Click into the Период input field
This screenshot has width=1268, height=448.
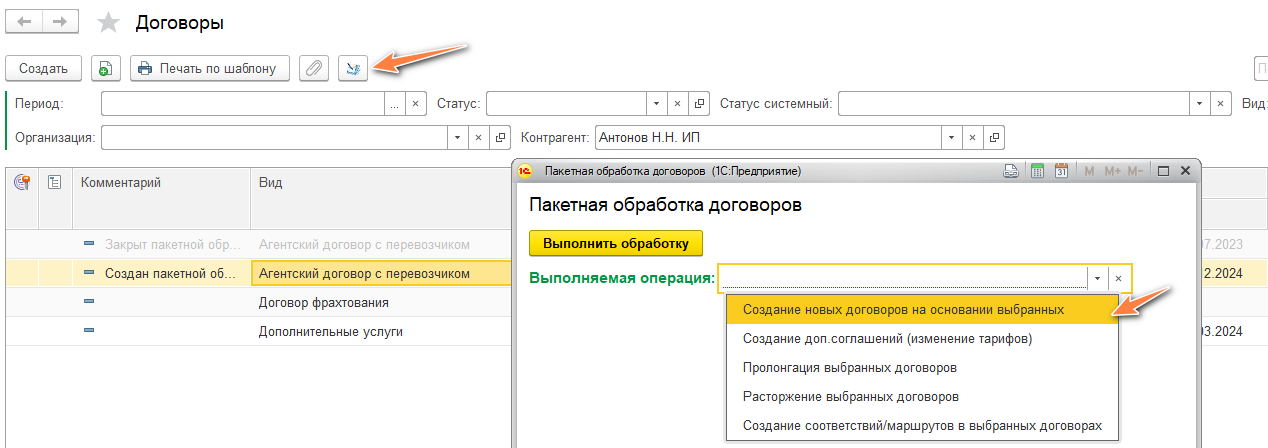(x=243, y=103)
